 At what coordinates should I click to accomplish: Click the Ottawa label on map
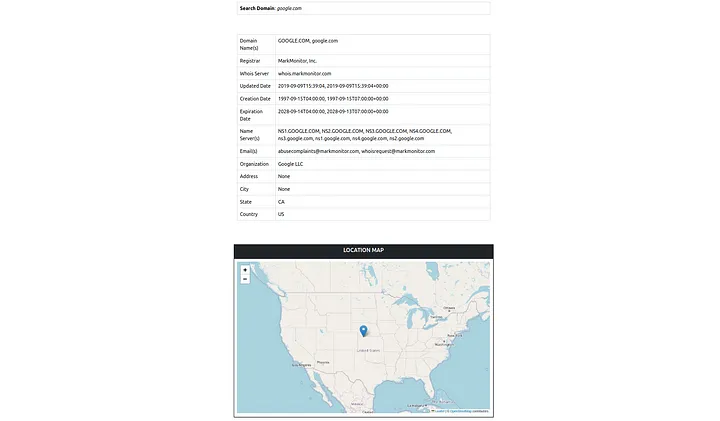click(449, 308)
